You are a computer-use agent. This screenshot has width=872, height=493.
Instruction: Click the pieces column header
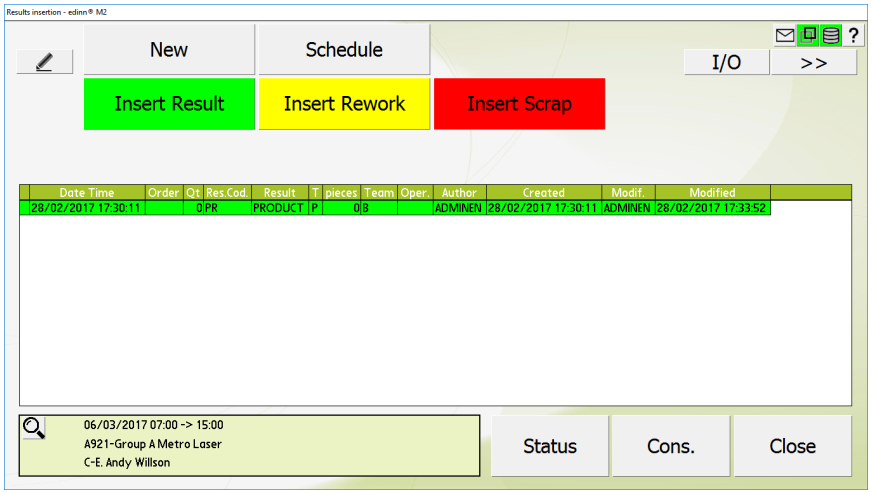(341, 193)
